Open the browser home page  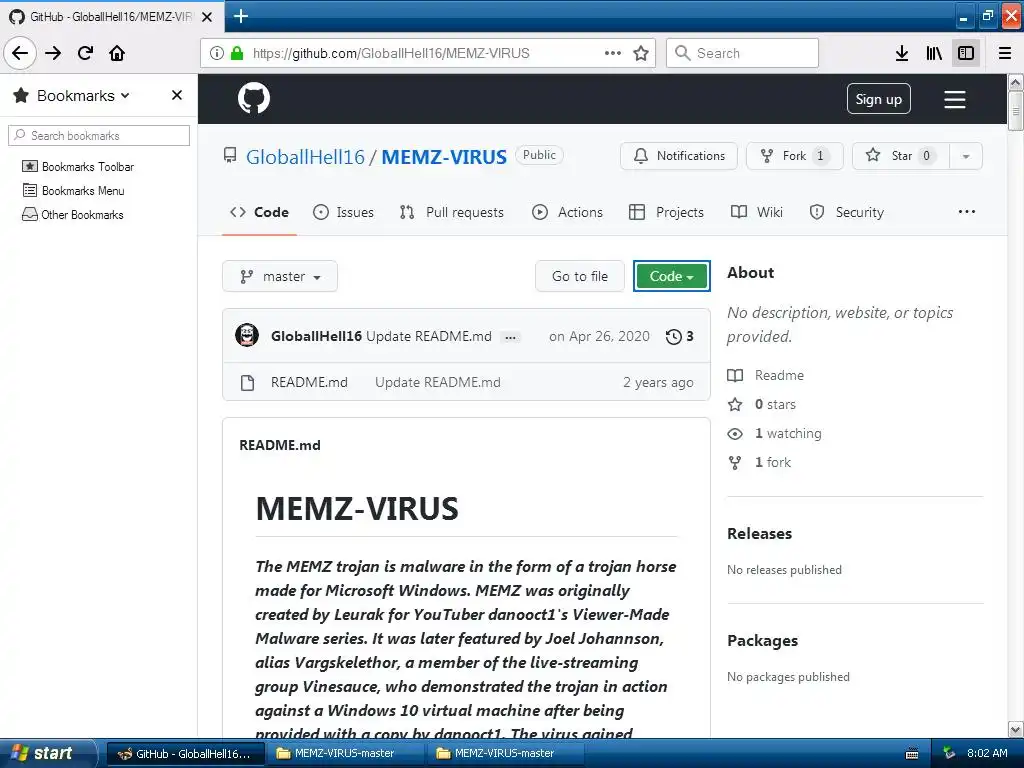pos(117,53)
